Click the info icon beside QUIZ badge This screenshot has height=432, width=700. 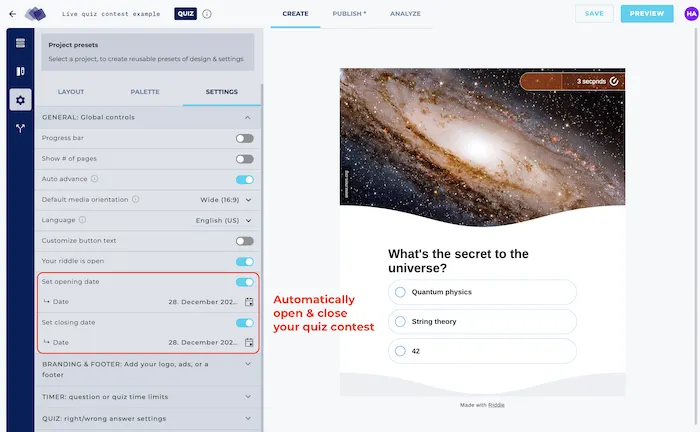[207, 14]
